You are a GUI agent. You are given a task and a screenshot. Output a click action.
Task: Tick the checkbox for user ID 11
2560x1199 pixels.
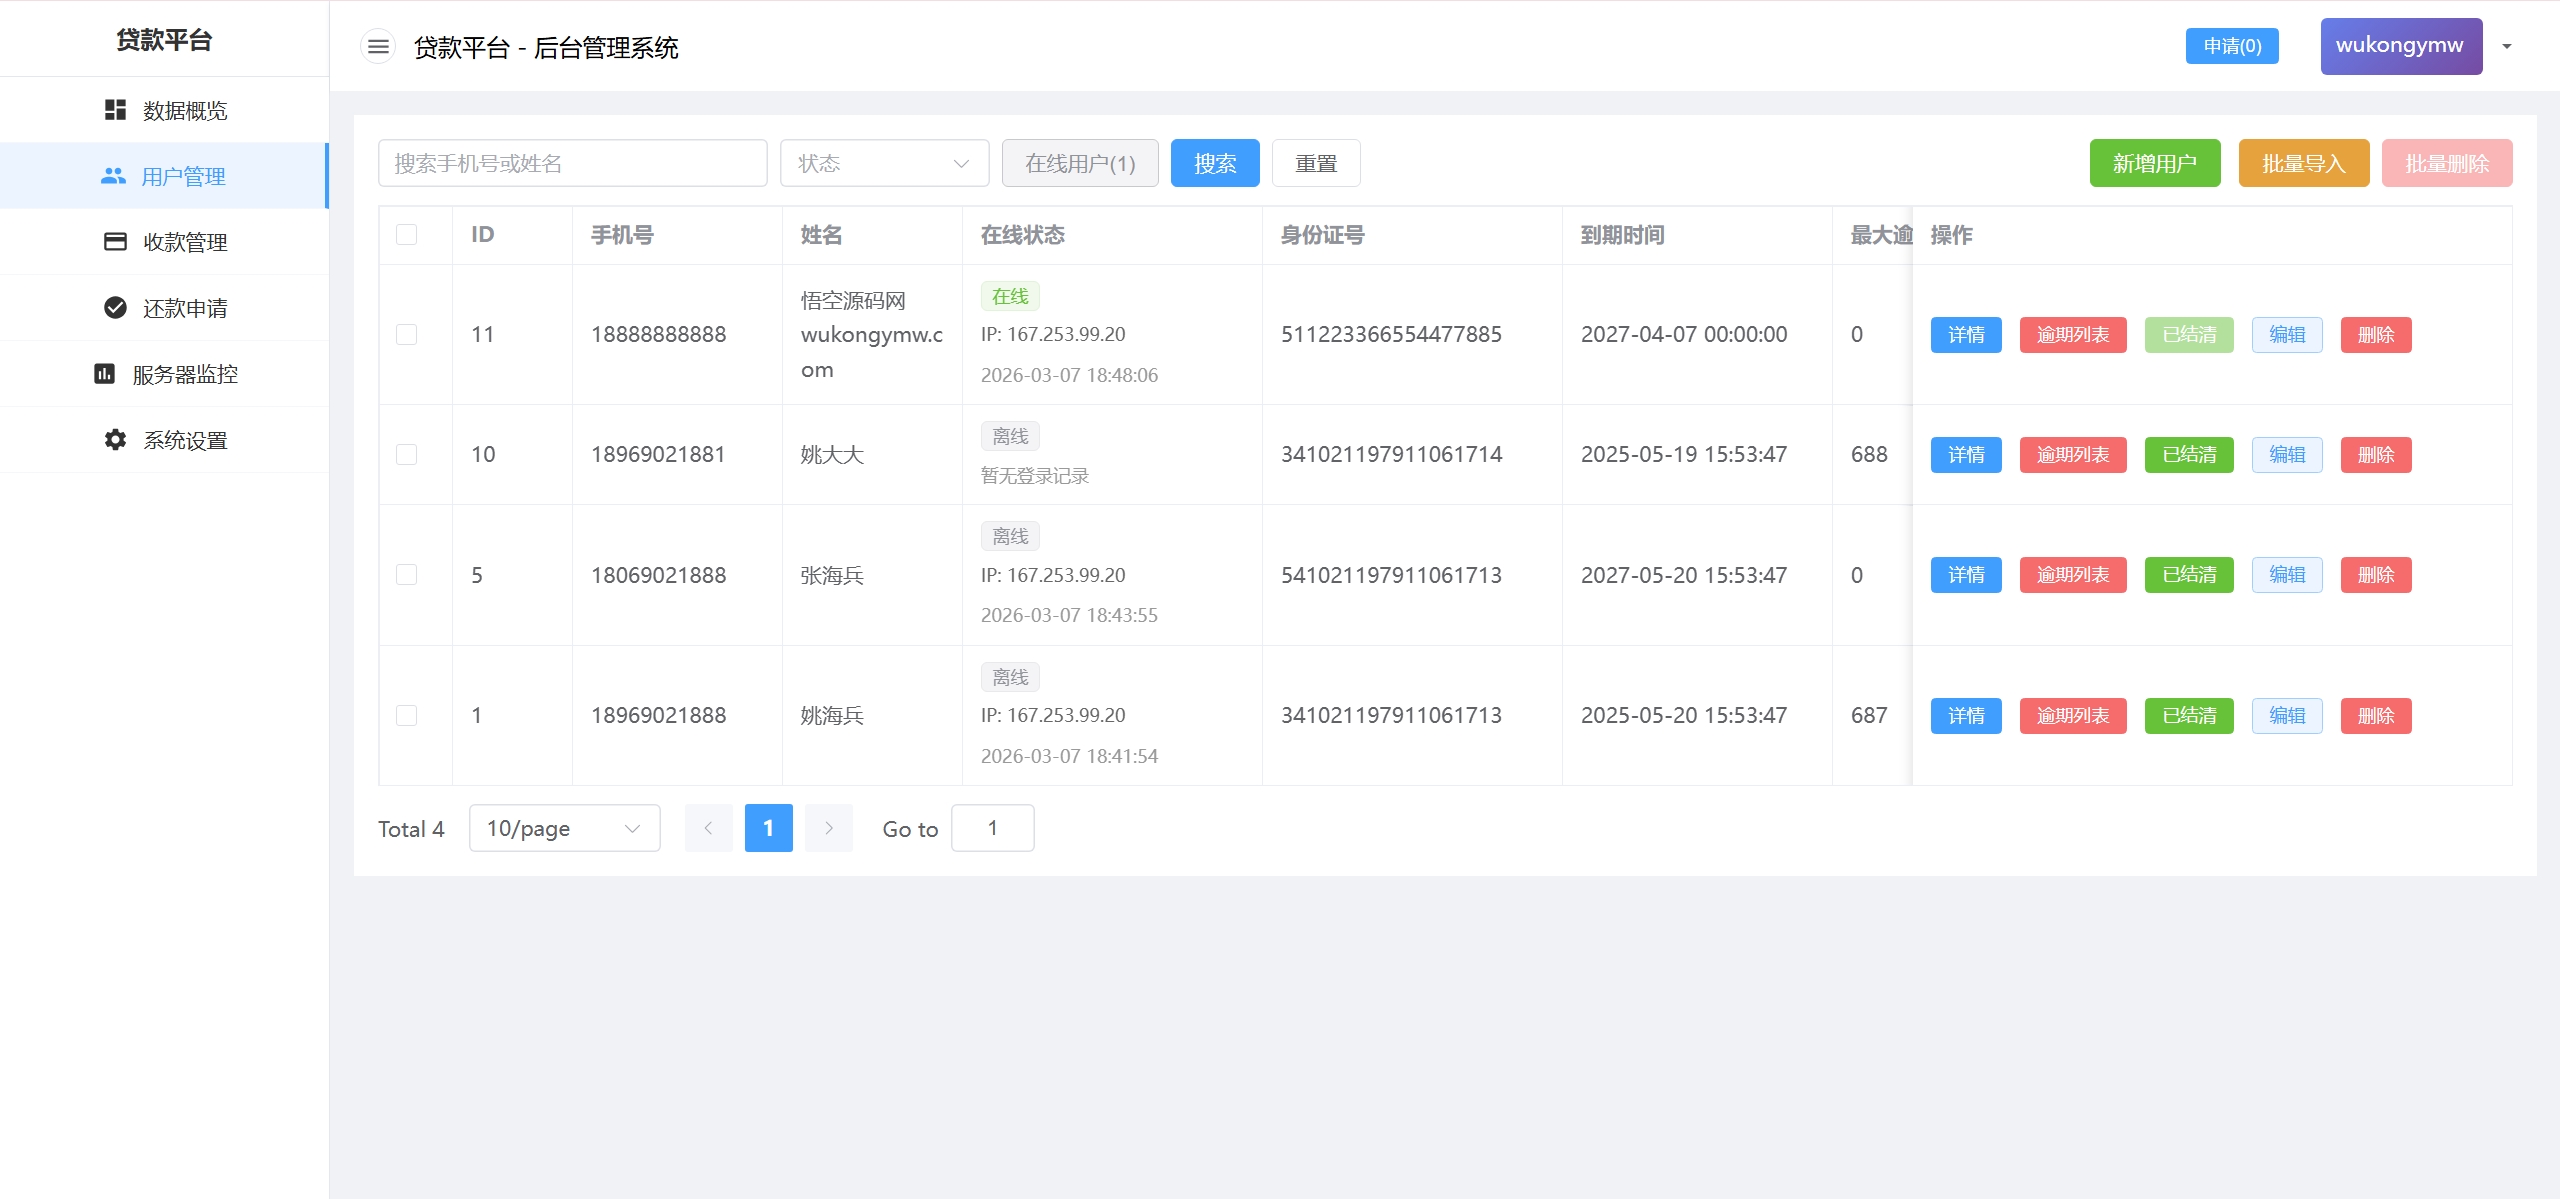tap(406, 335)
